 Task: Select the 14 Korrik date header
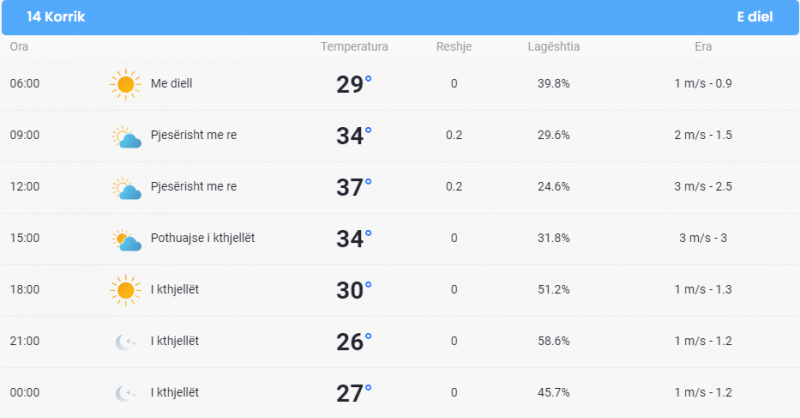pos(56,17)
